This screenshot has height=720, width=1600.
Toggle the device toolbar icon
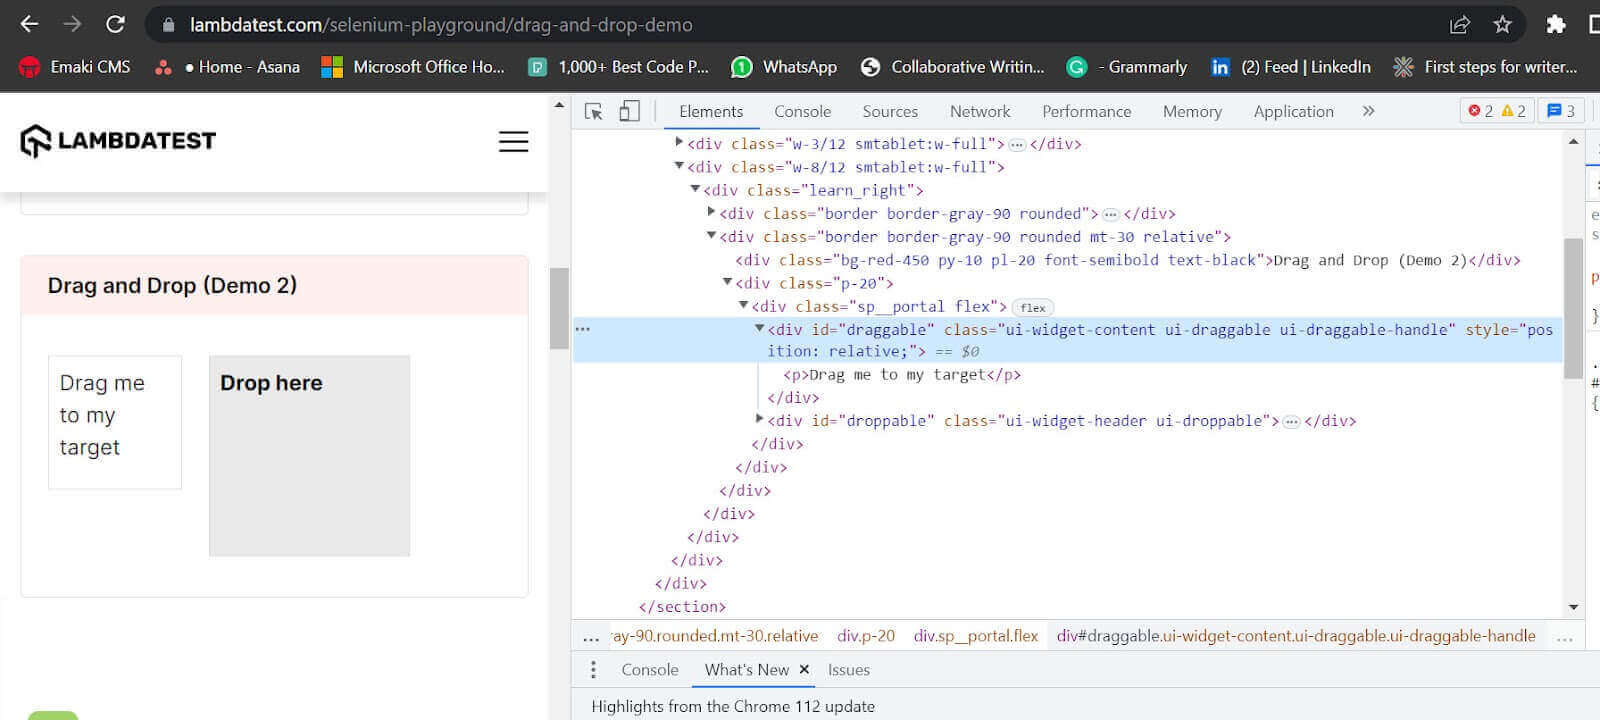pyautogui.click(x=629, y=111)
